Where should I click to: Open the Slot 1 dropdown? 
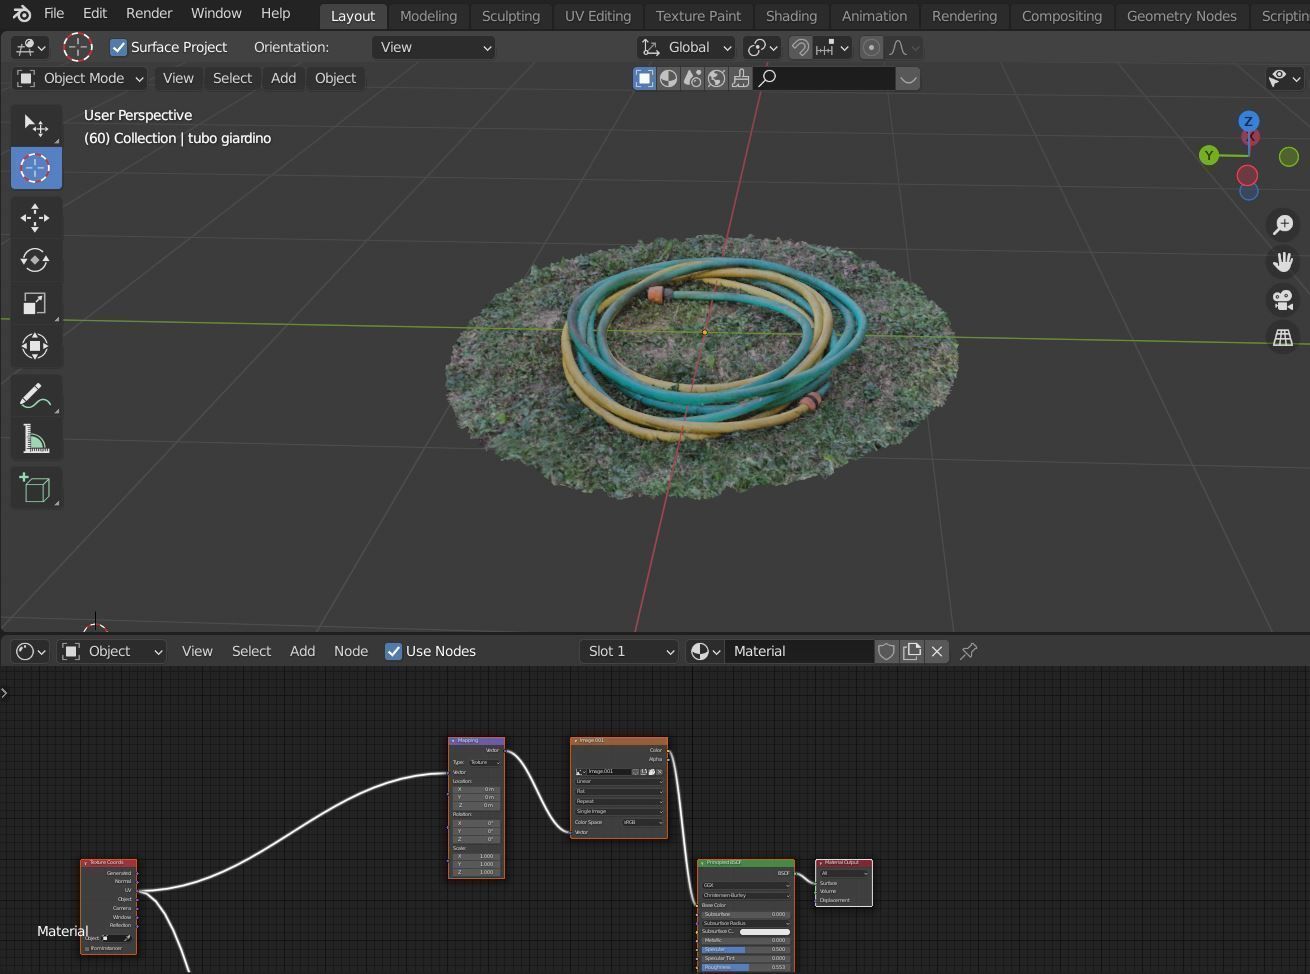[629, 651]
